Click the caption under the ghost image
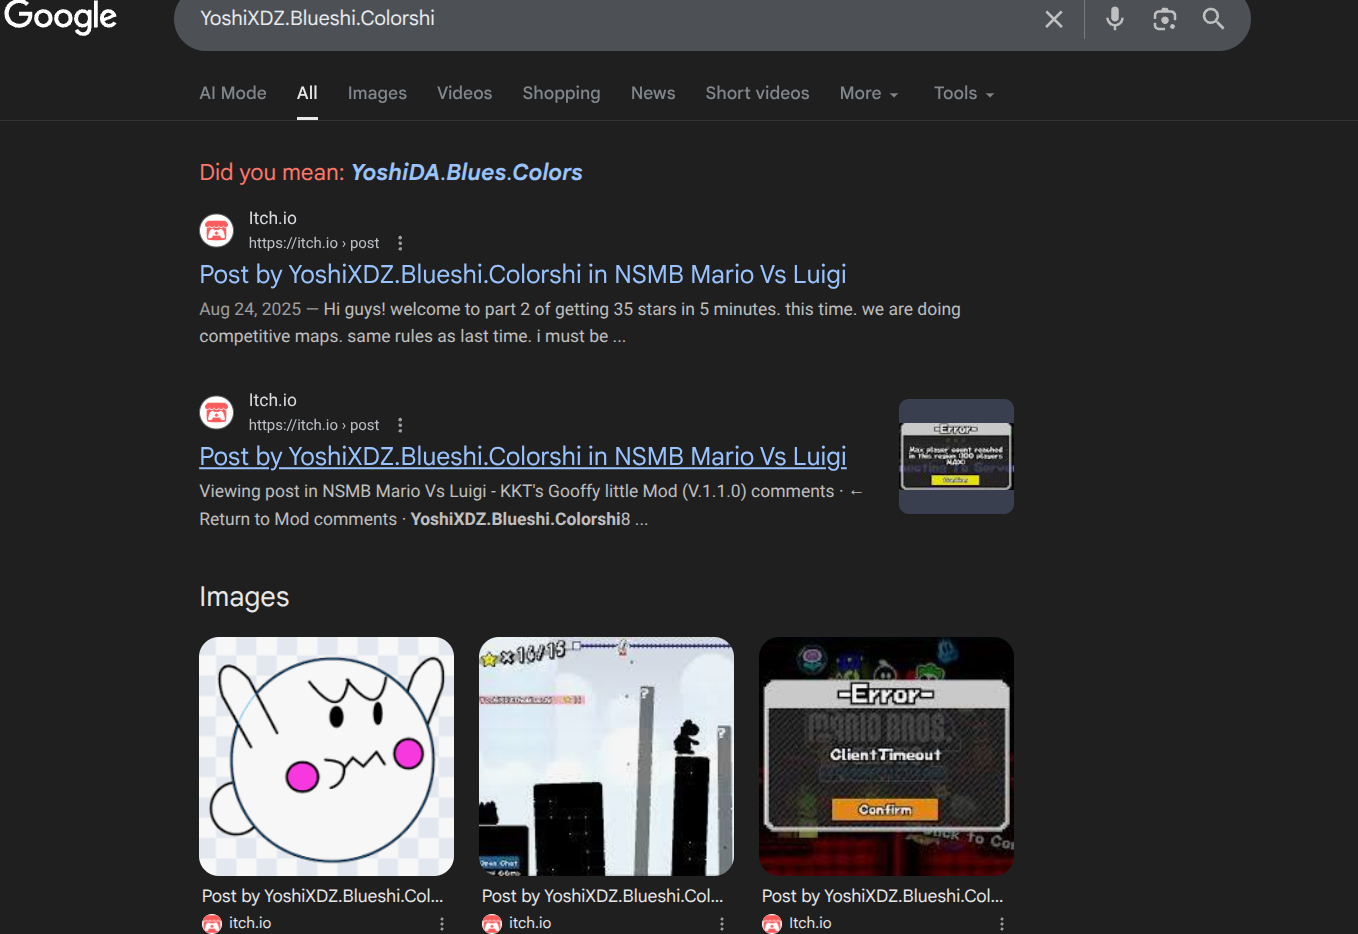Screen dimensions: 1358x934 pos(322,896)
